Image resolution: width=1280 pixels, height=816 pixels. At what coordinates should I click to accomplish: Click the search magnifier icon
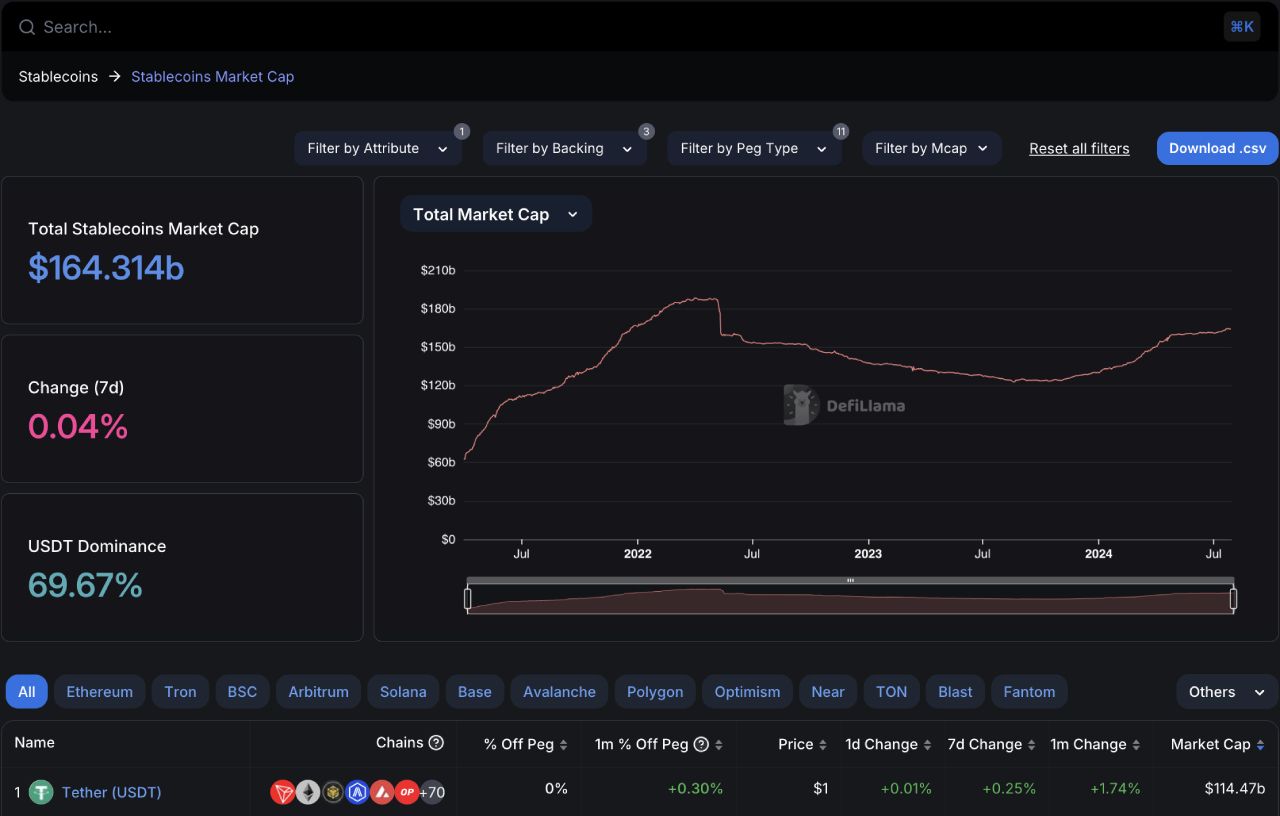pos(27,27)
